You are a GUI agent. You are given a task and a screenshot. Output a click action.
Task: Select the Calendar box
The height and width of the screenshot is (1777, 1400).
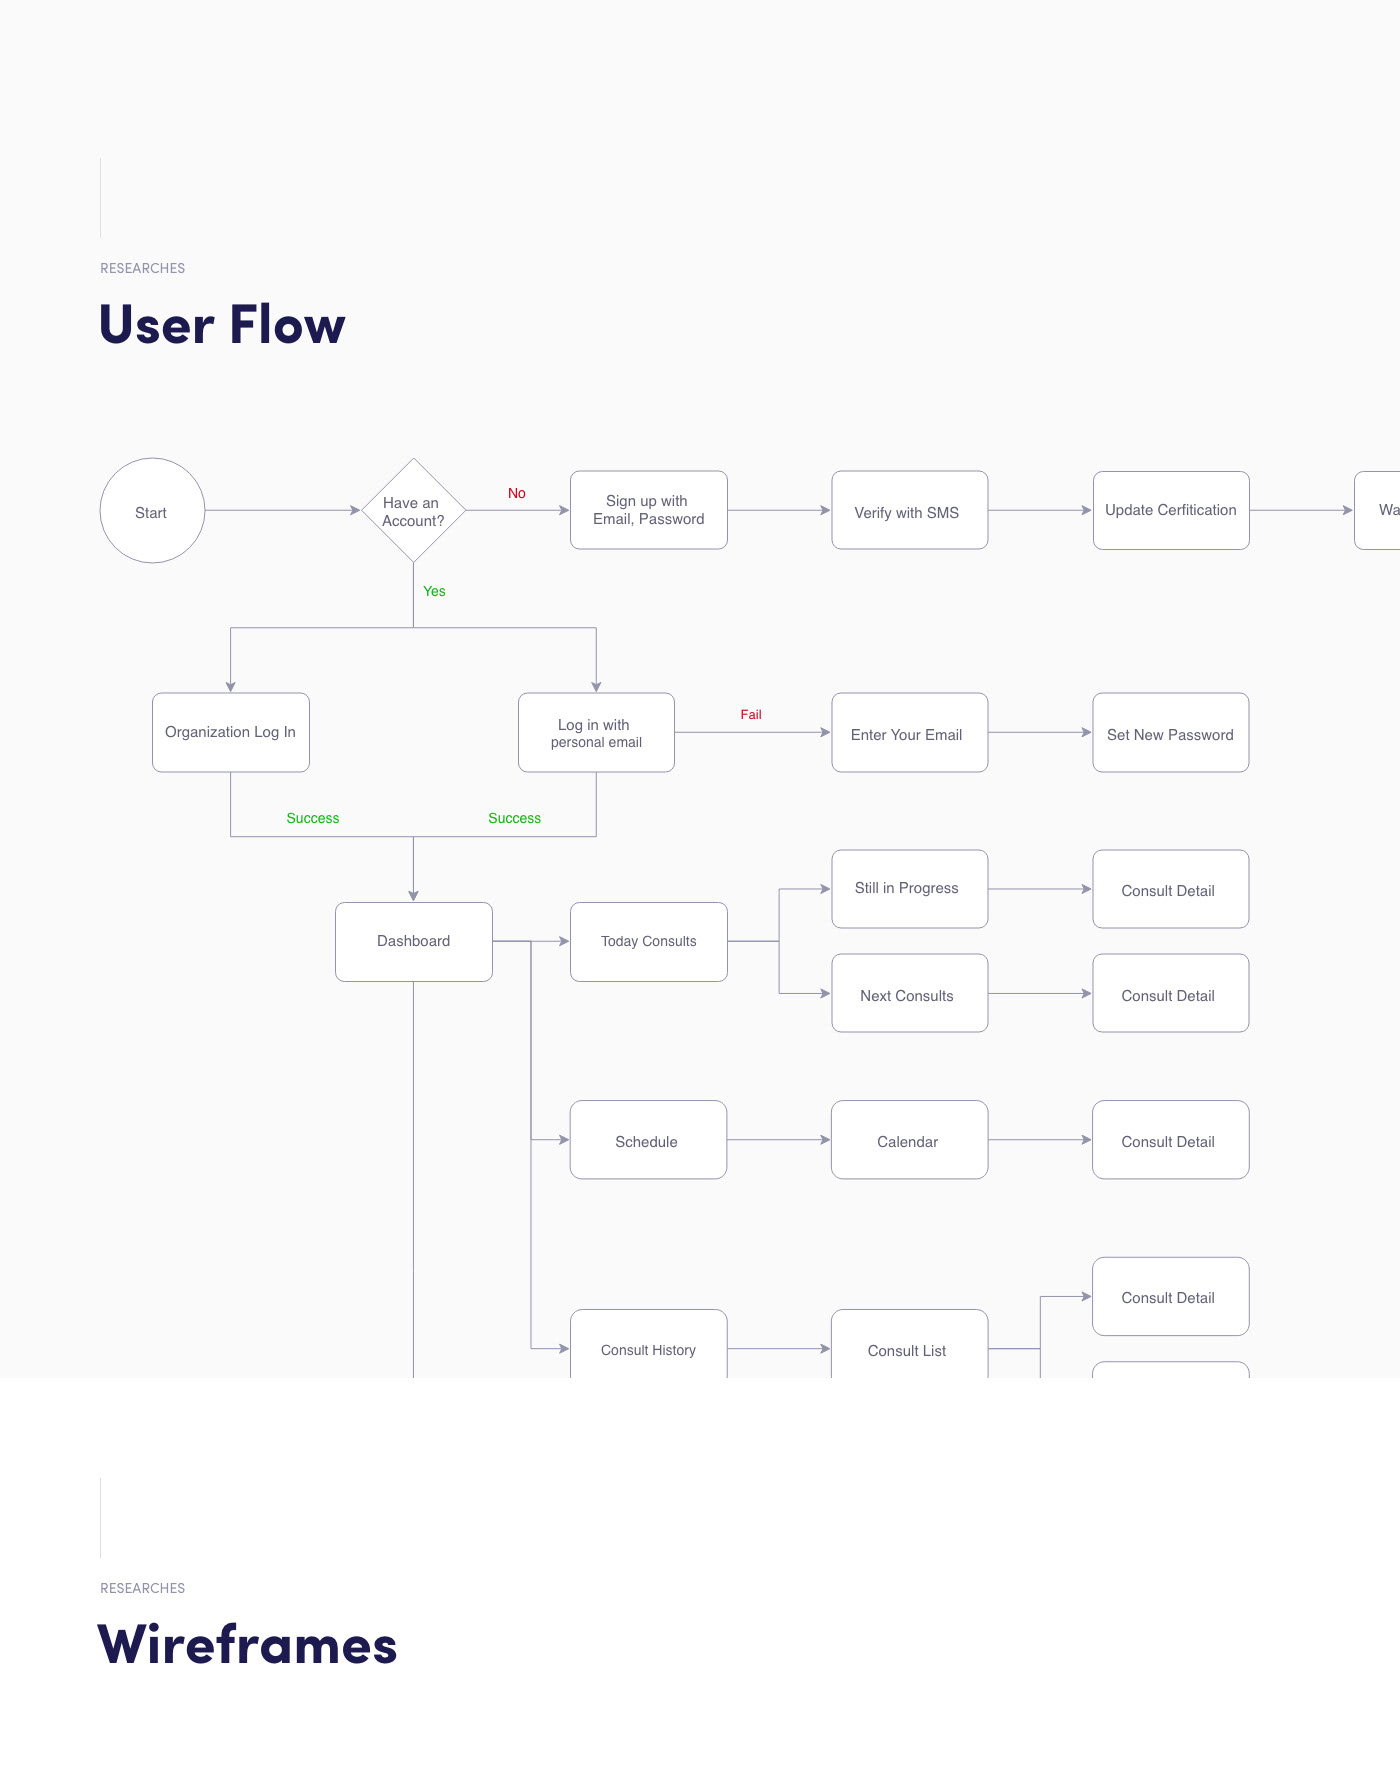click(909, 1140)
